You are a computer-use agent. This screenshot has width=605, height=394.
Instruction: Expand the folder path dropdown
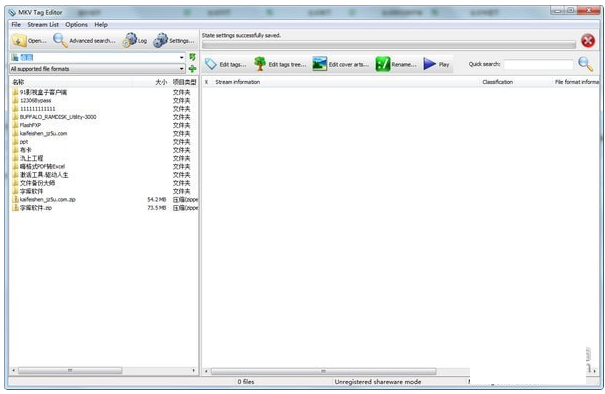181,57
